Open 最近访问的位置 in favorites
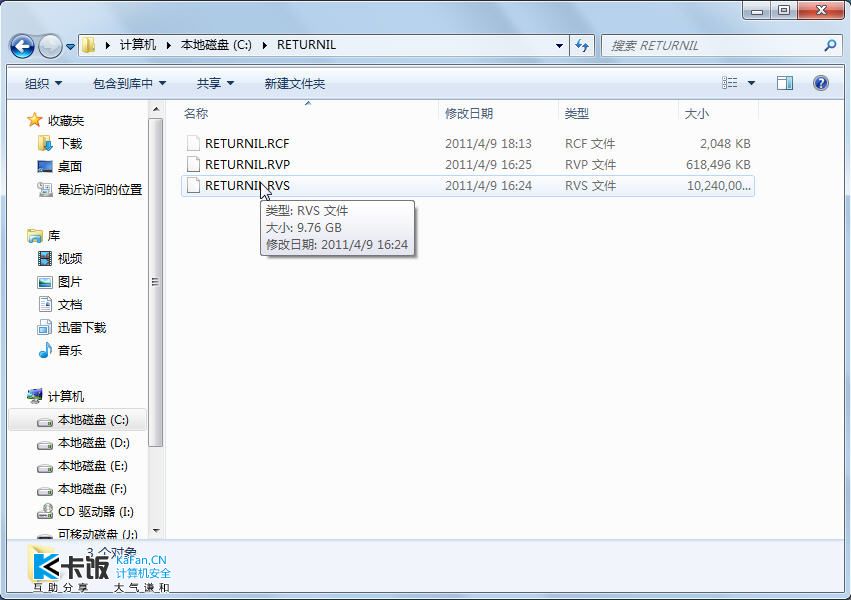This screenshot has width=851, height=600. [100, 189]
